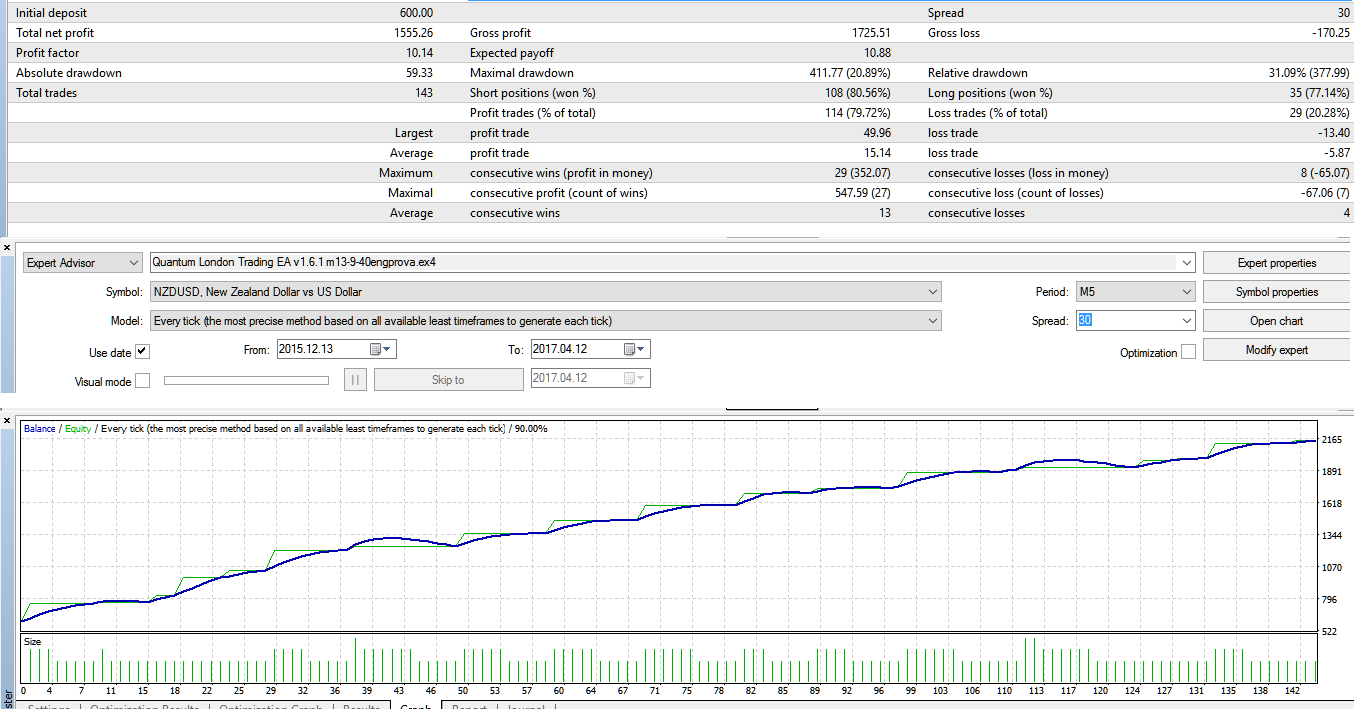The height and width of the screenshot is (718, 1354).
Task: Click the Total trades value 143
Action: point(424,93)
